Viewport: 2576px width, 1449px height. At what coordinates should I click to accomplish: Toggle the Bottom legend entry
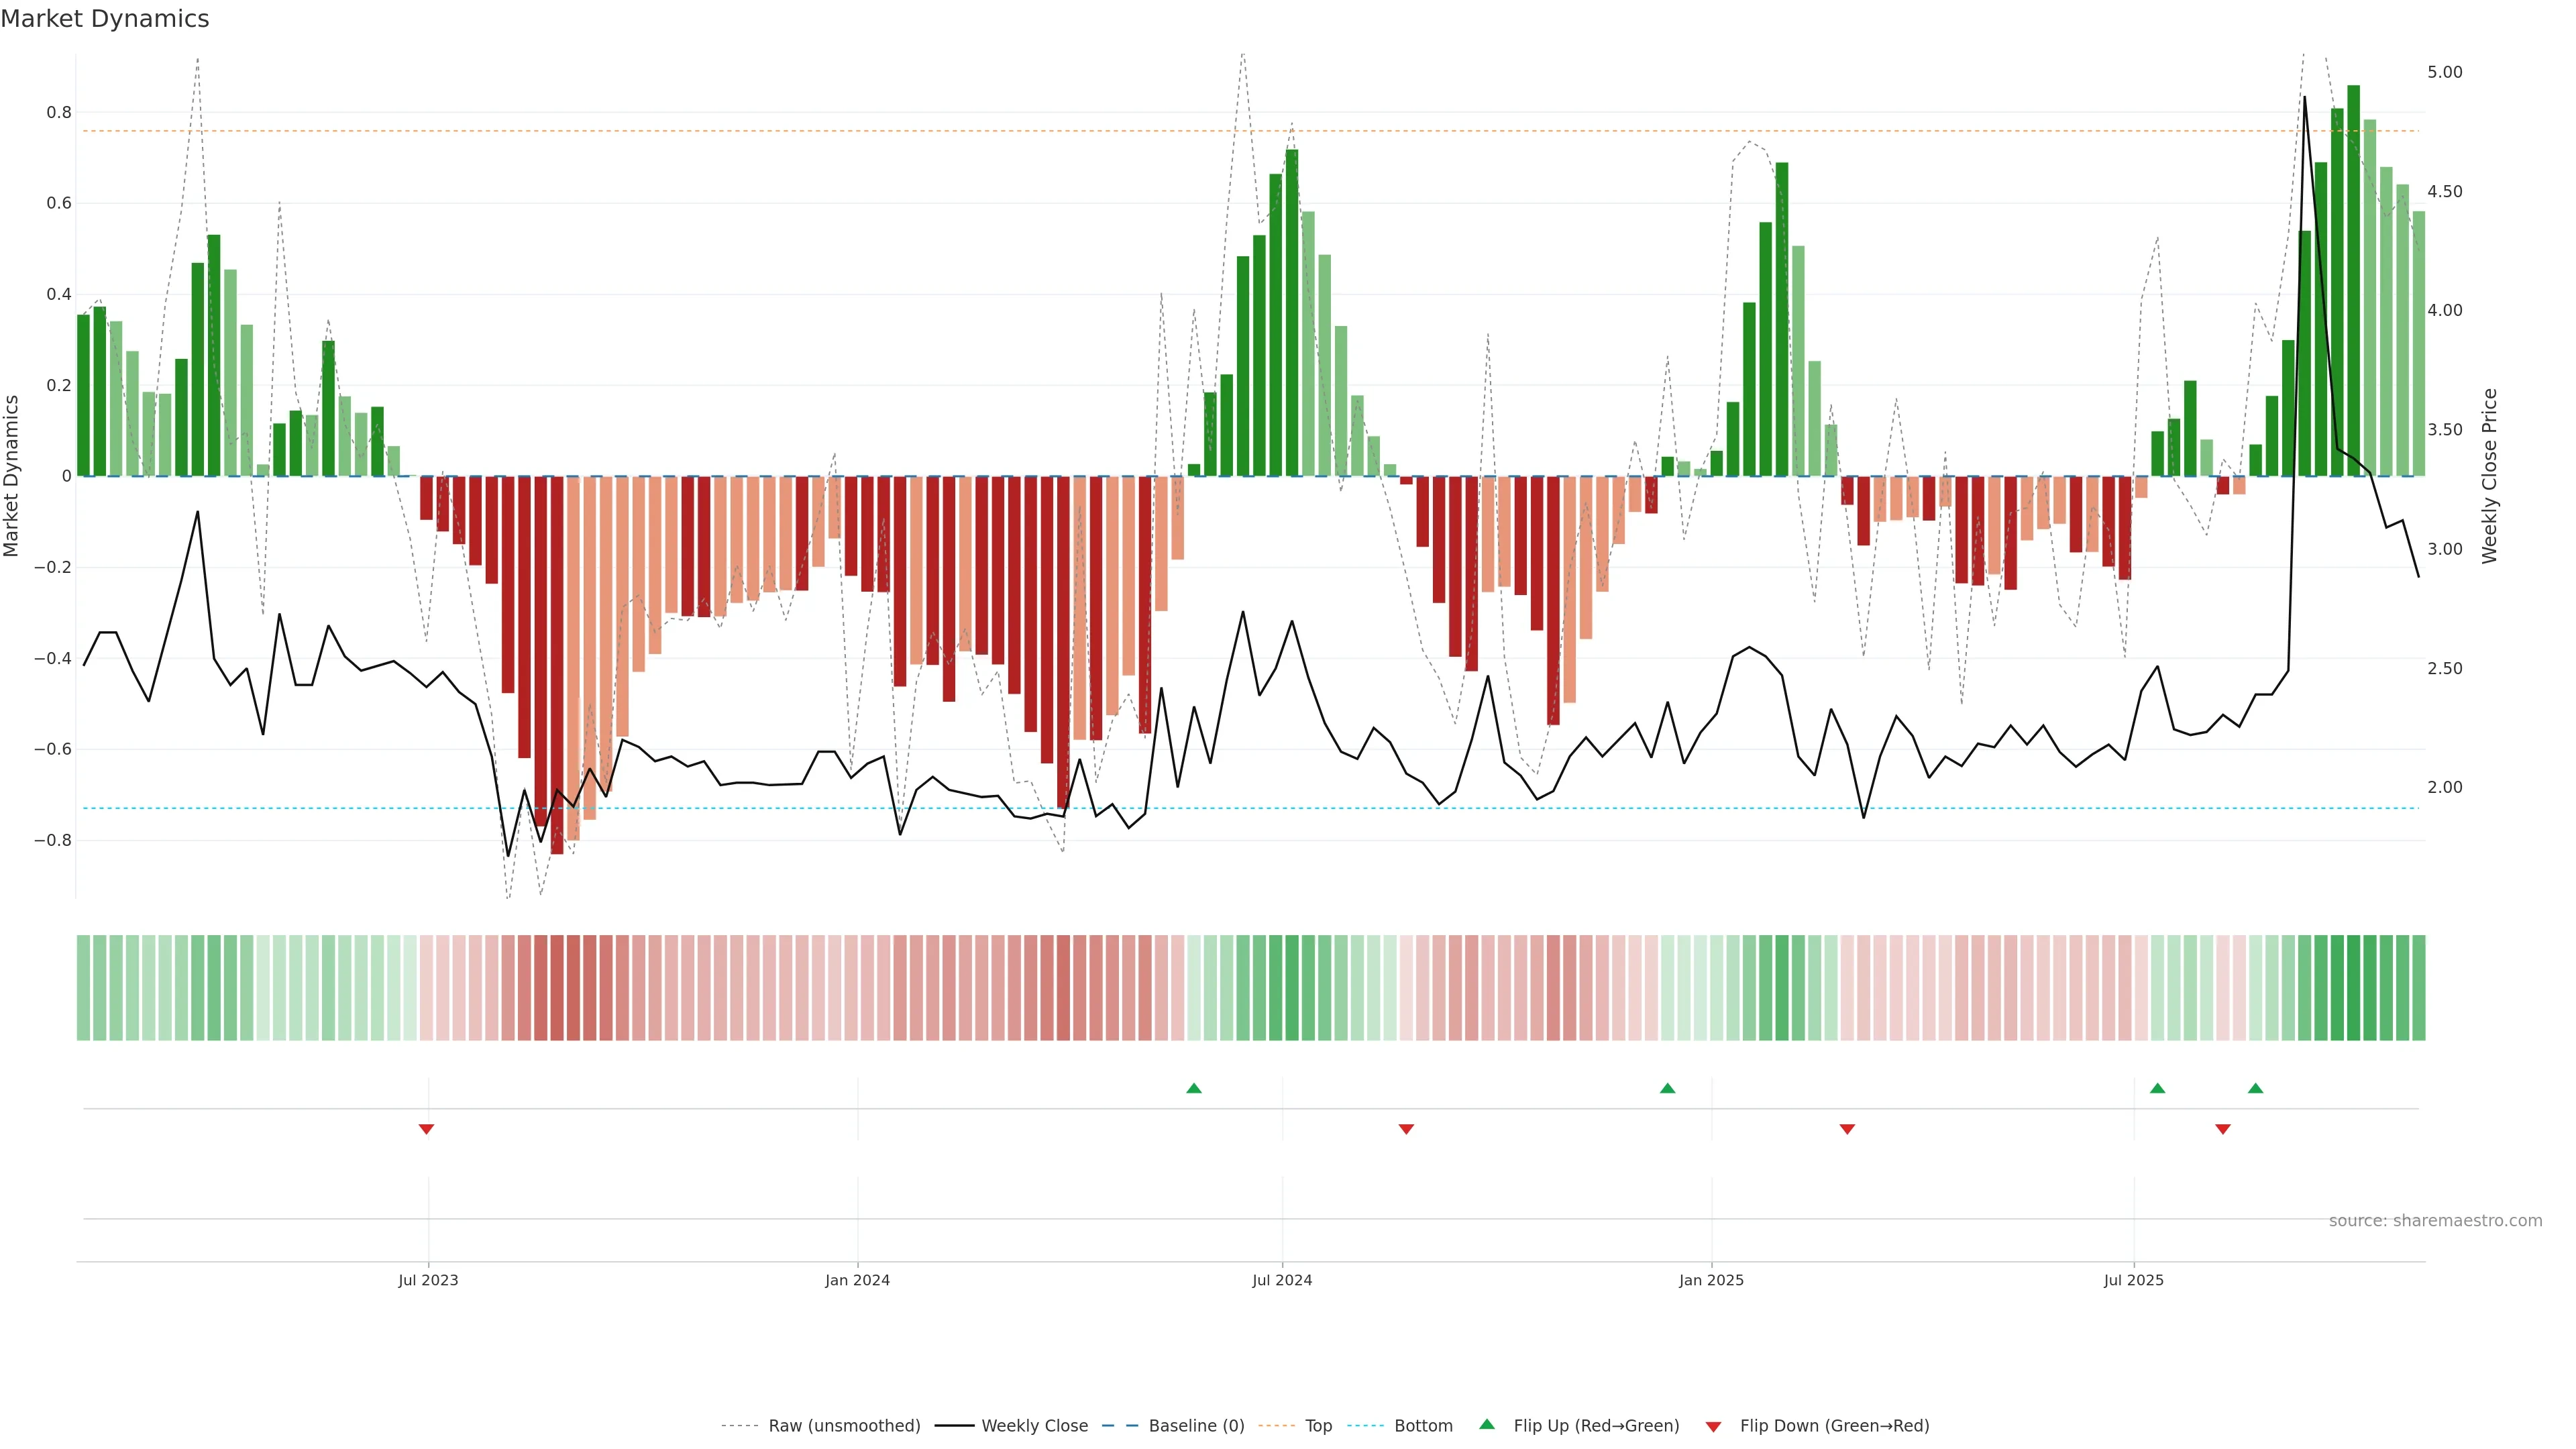point(1423,1426)
